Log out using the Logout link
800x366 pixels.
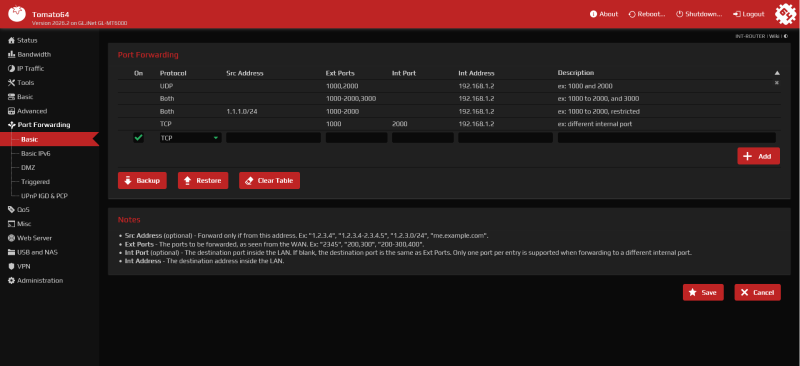748,14
